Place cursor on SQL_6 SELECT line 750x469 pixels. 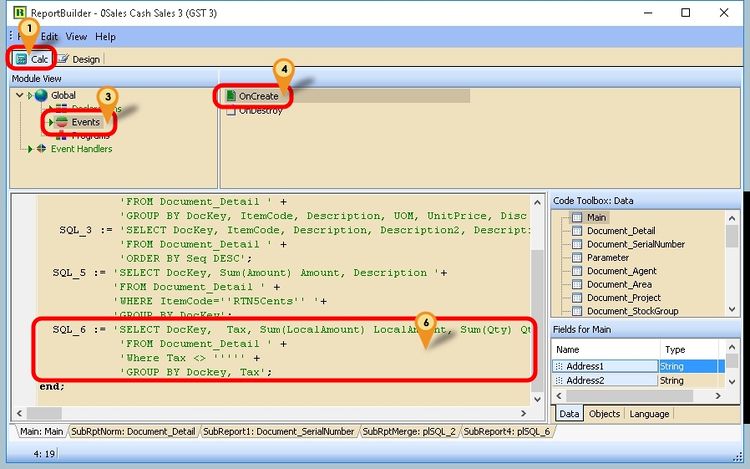tap(292, 329)
